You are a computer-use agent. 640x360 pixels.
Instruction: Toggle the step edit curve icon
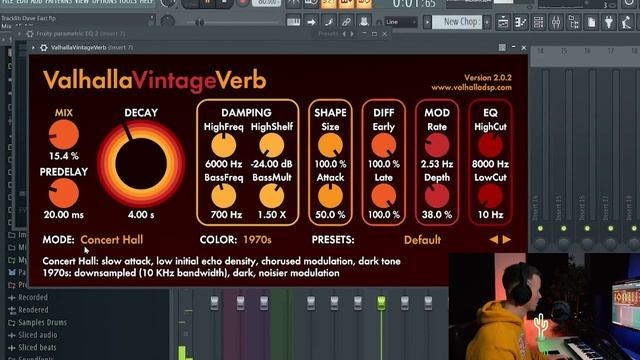coord(329,22)
